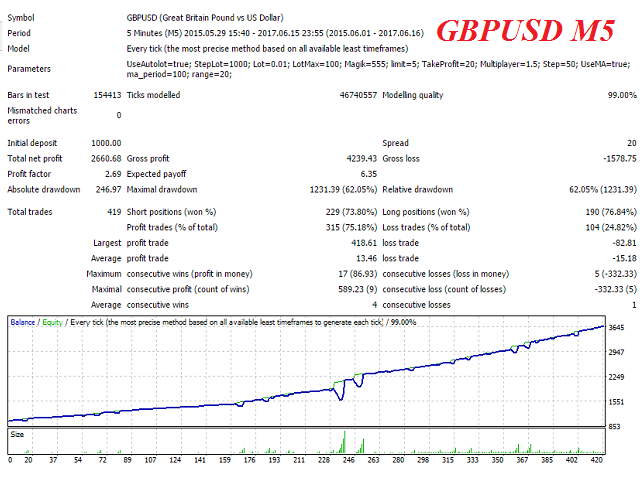Click Total net profit value 2660.68
This screenshot has height=480, width=640.
coord(106,158)
